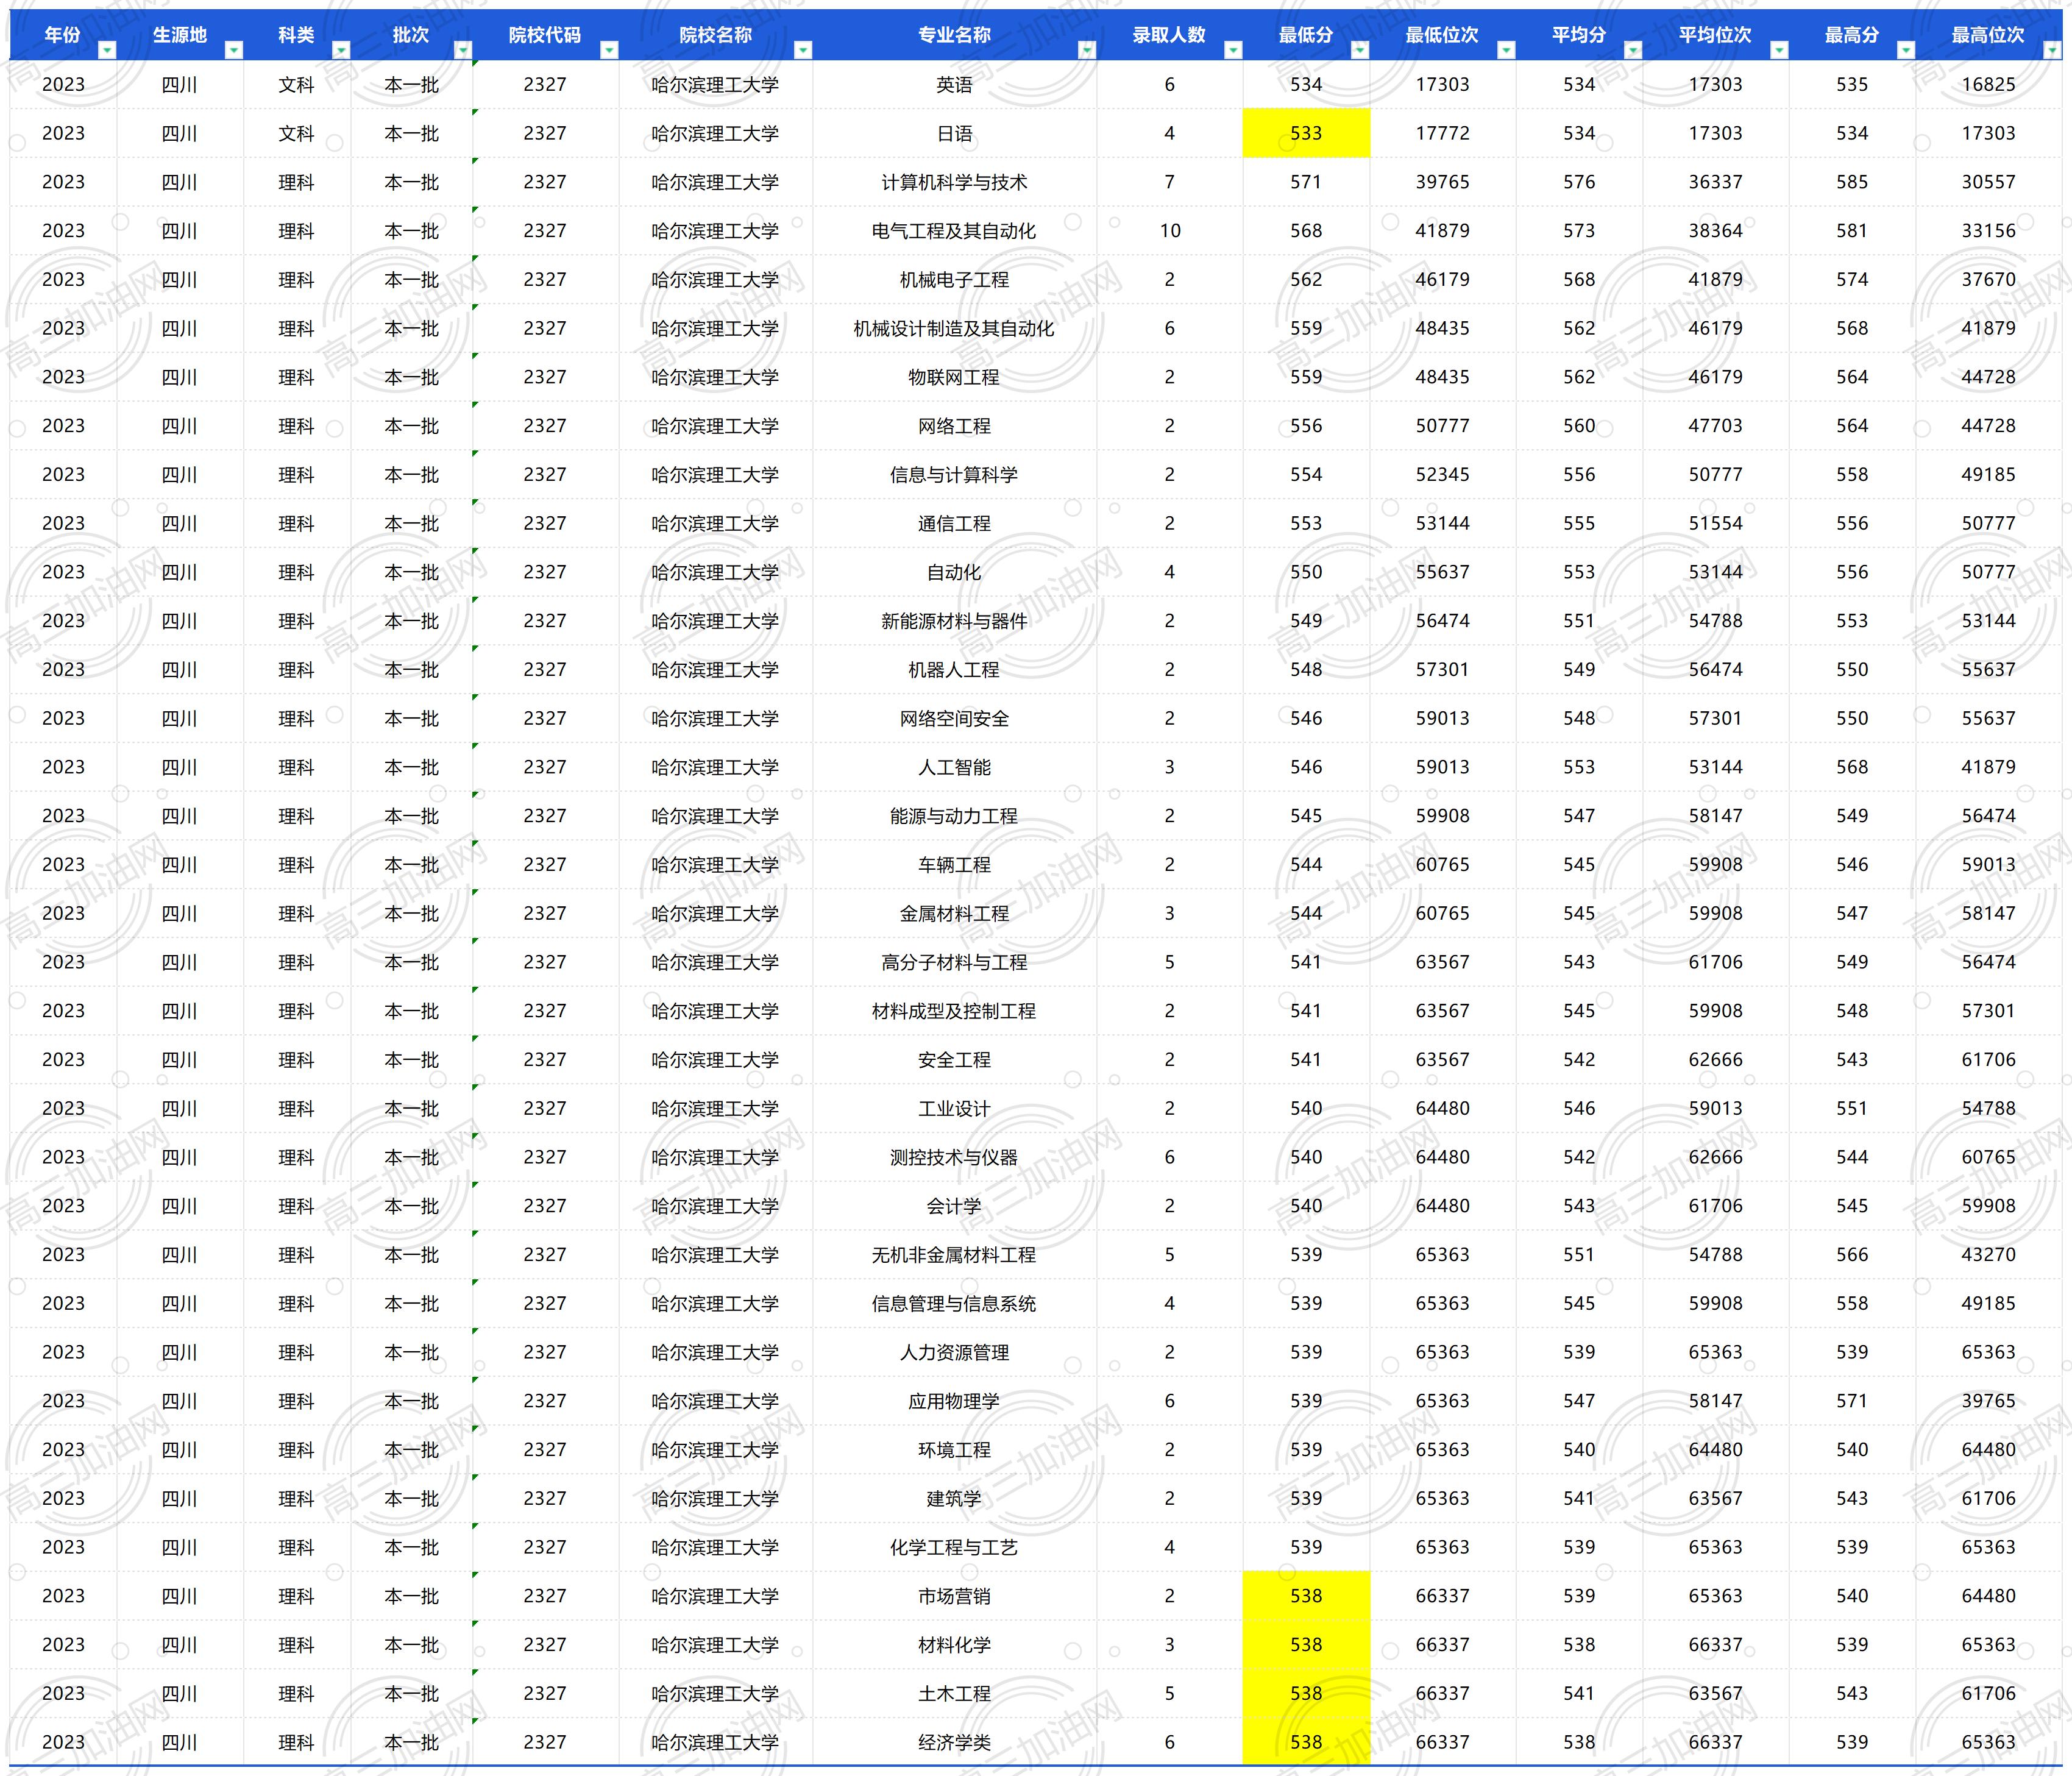
Task: Select the 院校名称 header cell
Action: pyautogui.click(x=716, y=35)
